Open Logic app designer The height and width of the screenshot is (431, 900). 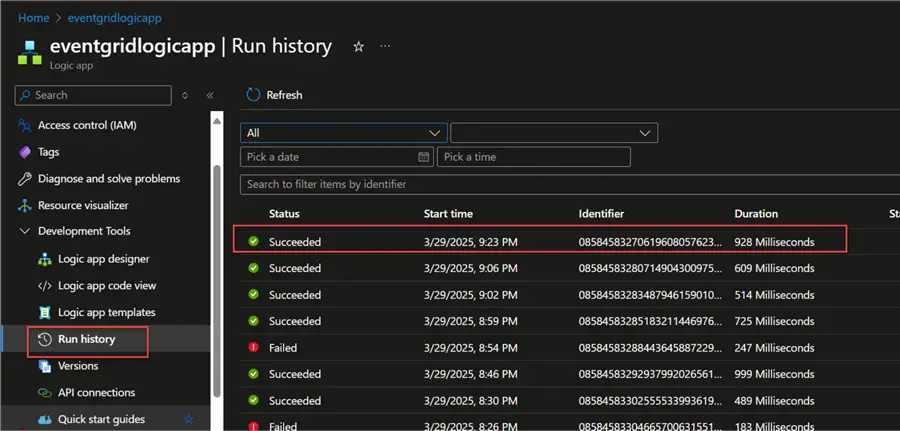(104, 259)
